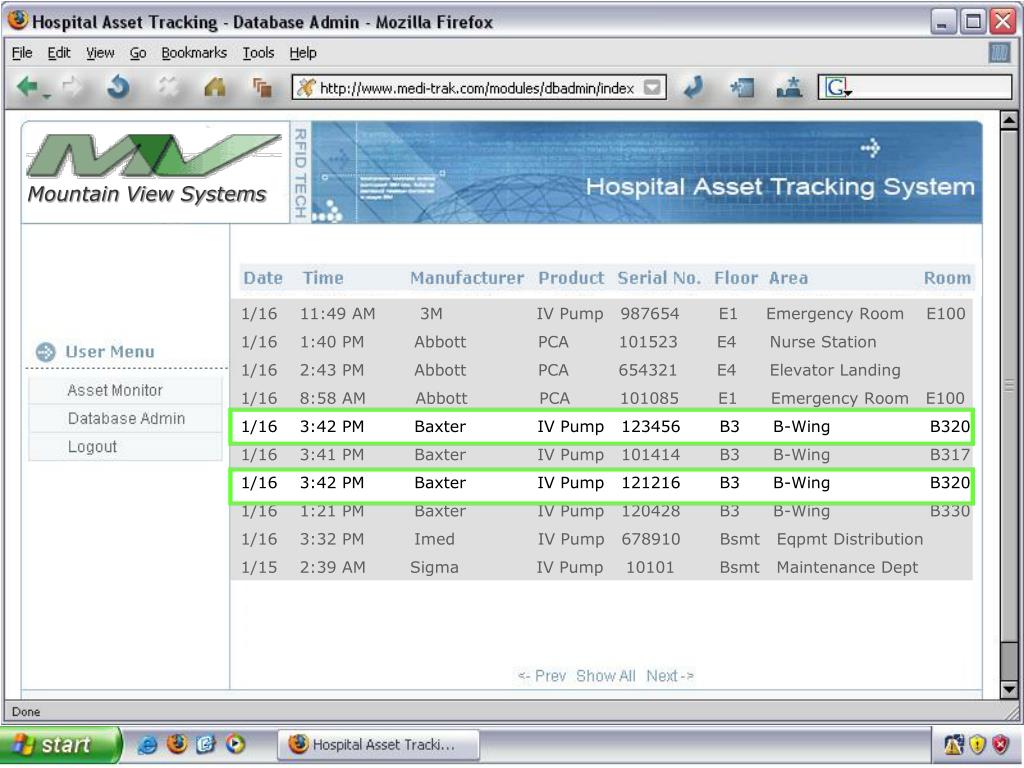Click 'Elevator Landing' area cell
Viewport: 1024px width, 768px height.
[x=835, y=370]
